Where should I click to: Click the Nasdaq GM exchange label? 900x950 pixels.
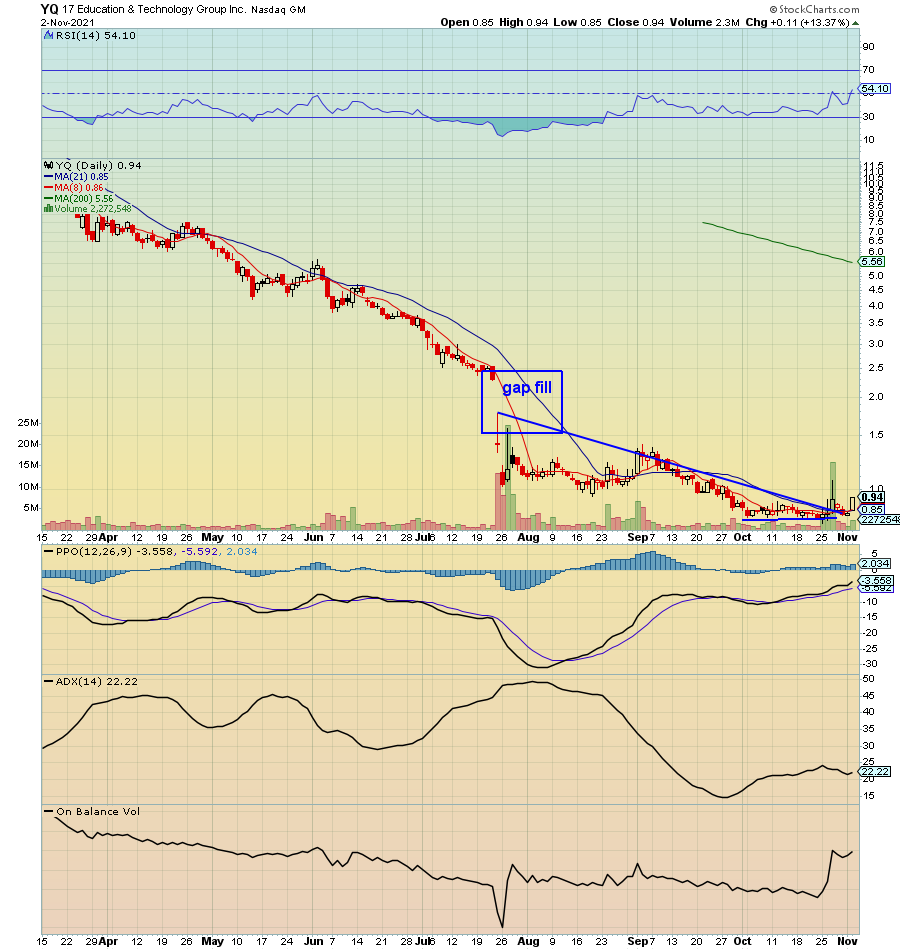tap(278, 10)
